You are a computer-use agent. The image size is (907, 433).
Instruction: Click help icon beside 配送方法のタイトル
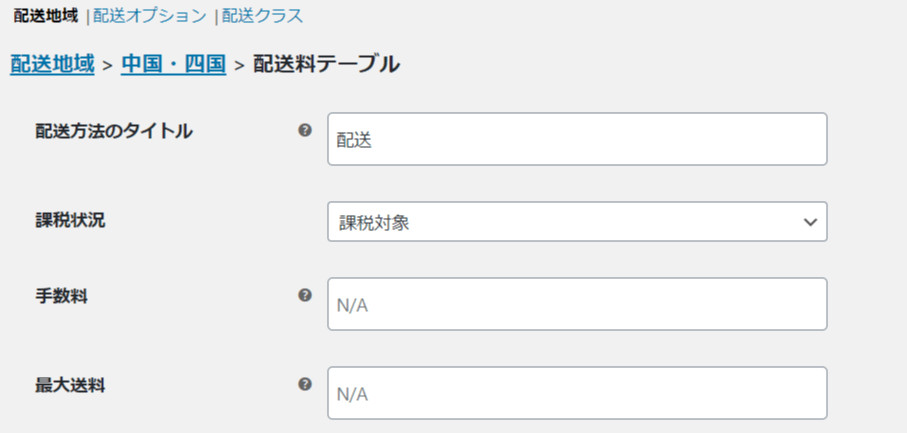coord(305,131)
